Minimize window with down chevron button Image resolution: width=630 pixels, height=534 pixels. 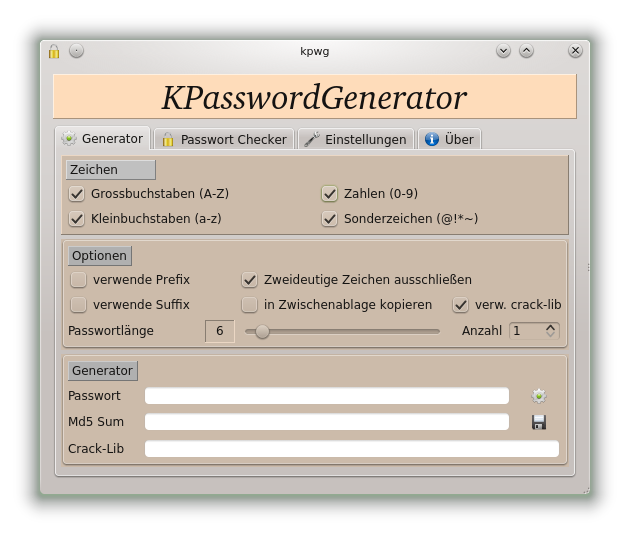(x=503, y=51)
